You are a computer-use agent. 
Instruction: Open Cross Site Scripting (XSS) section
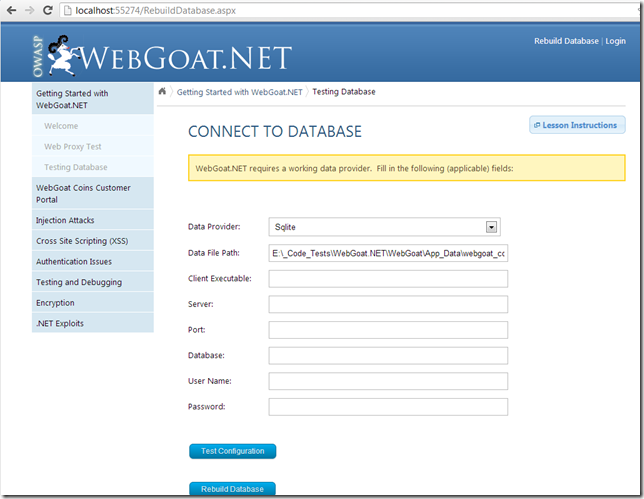click(x=93, y=241)
